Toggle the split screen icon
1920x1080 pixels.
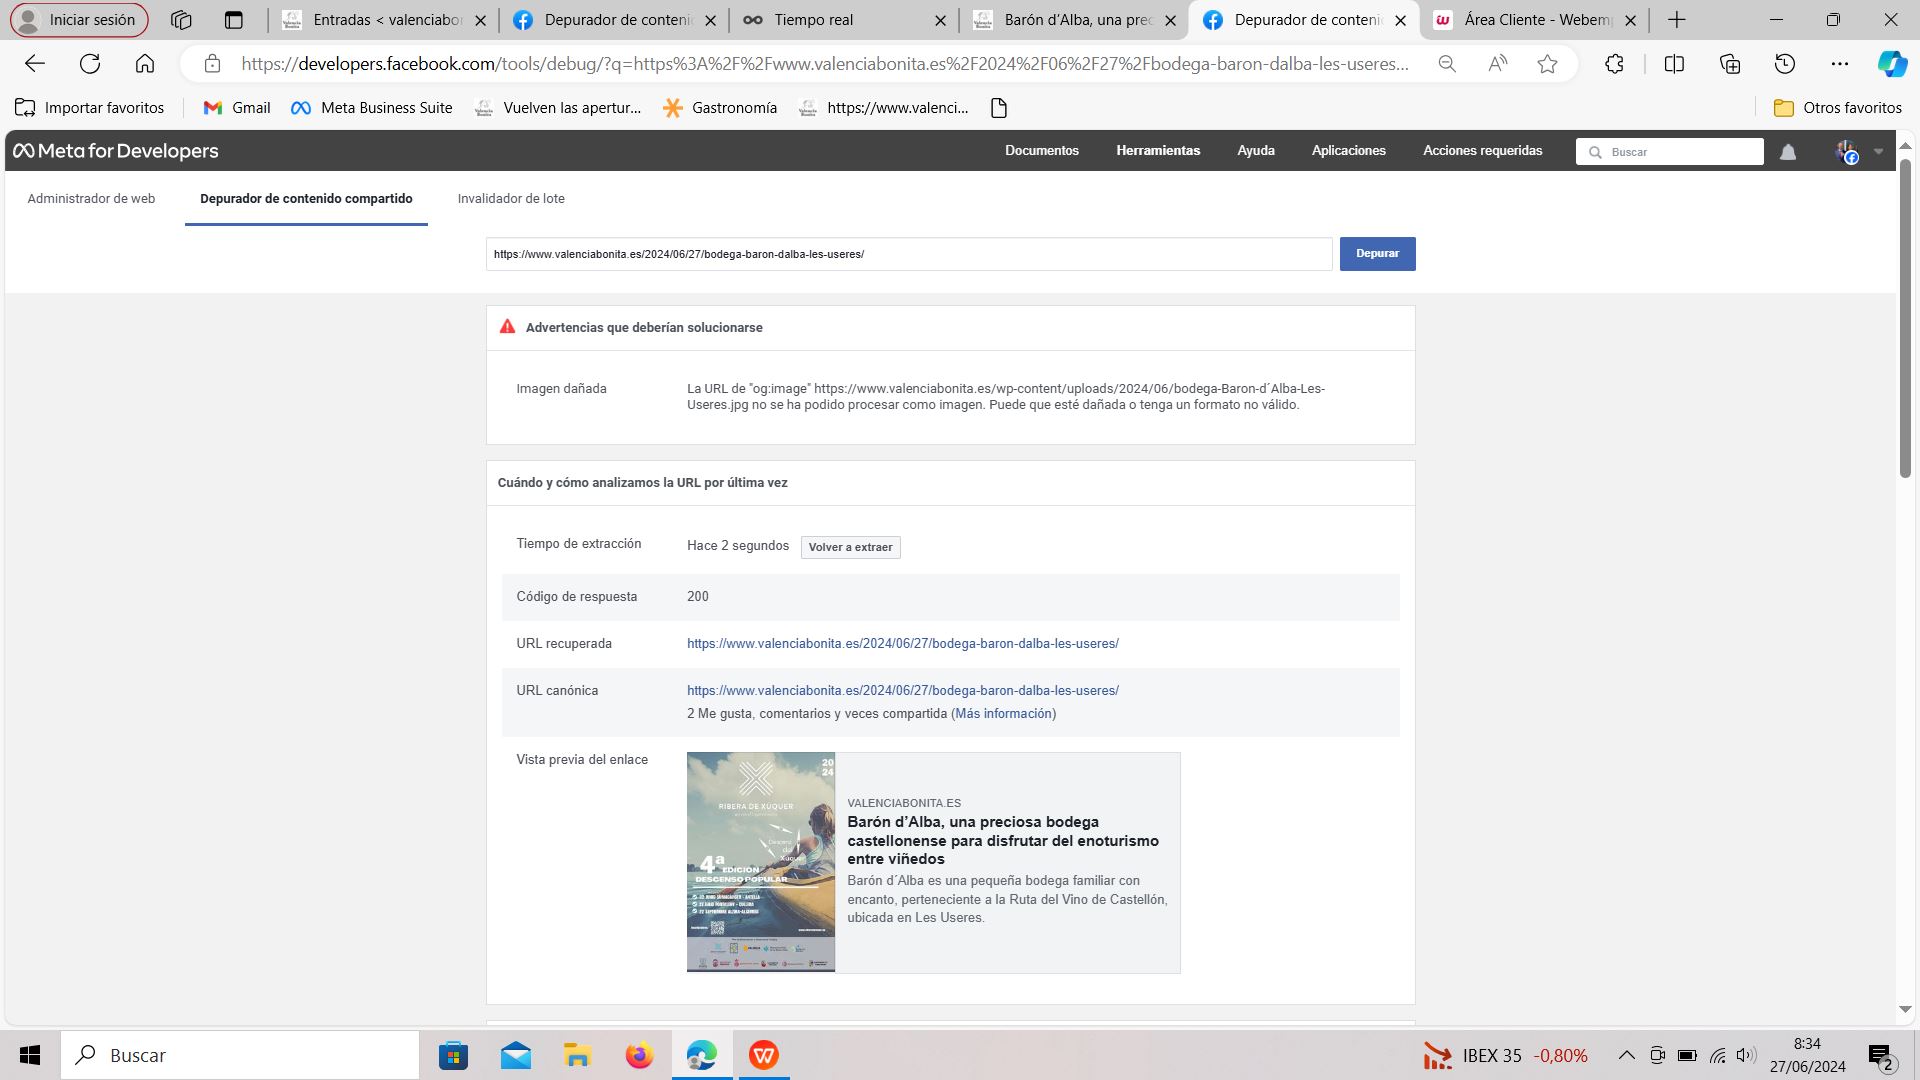[1674, 64]
